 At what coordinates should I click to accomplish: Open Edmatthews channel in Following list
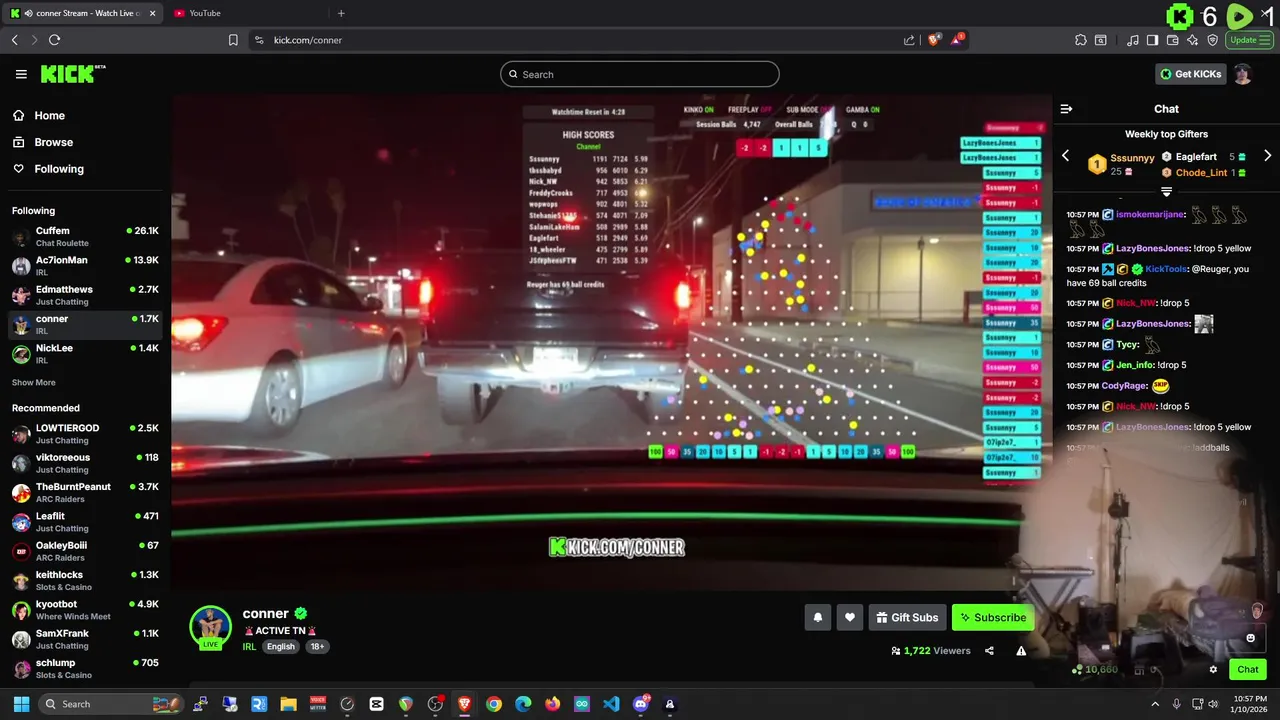point(85,295)
